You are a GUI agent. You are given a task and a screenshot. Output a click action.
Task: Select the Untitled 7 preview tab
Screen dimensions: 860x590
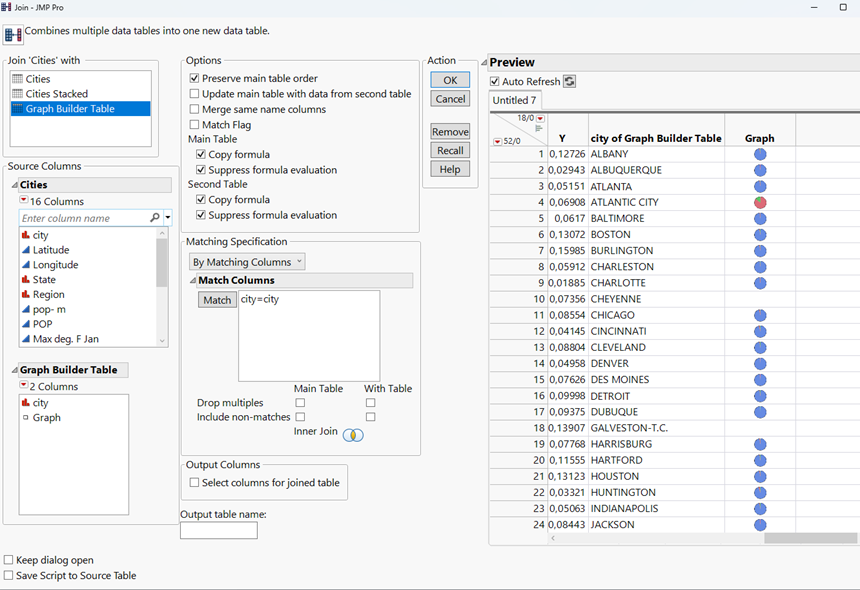pyautogui.click(x=514, y=100)
